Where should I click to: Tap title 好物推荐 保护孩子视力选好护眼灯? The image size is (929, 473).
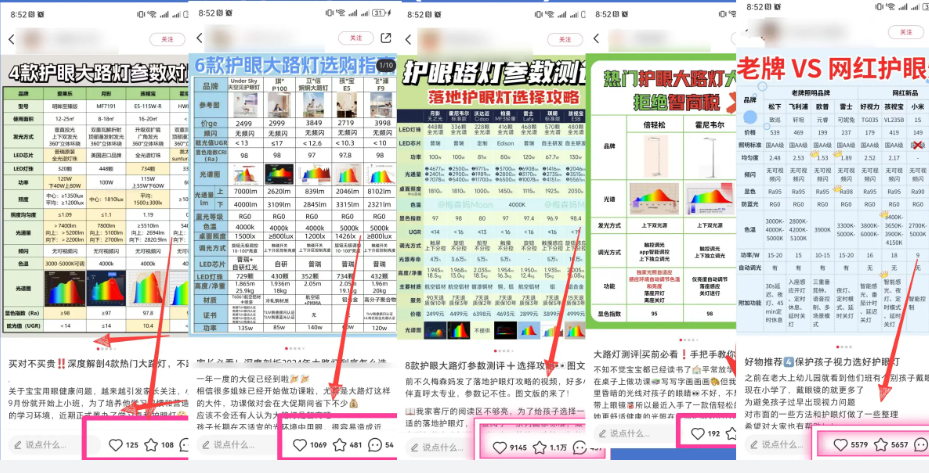(x=822, y=361)
